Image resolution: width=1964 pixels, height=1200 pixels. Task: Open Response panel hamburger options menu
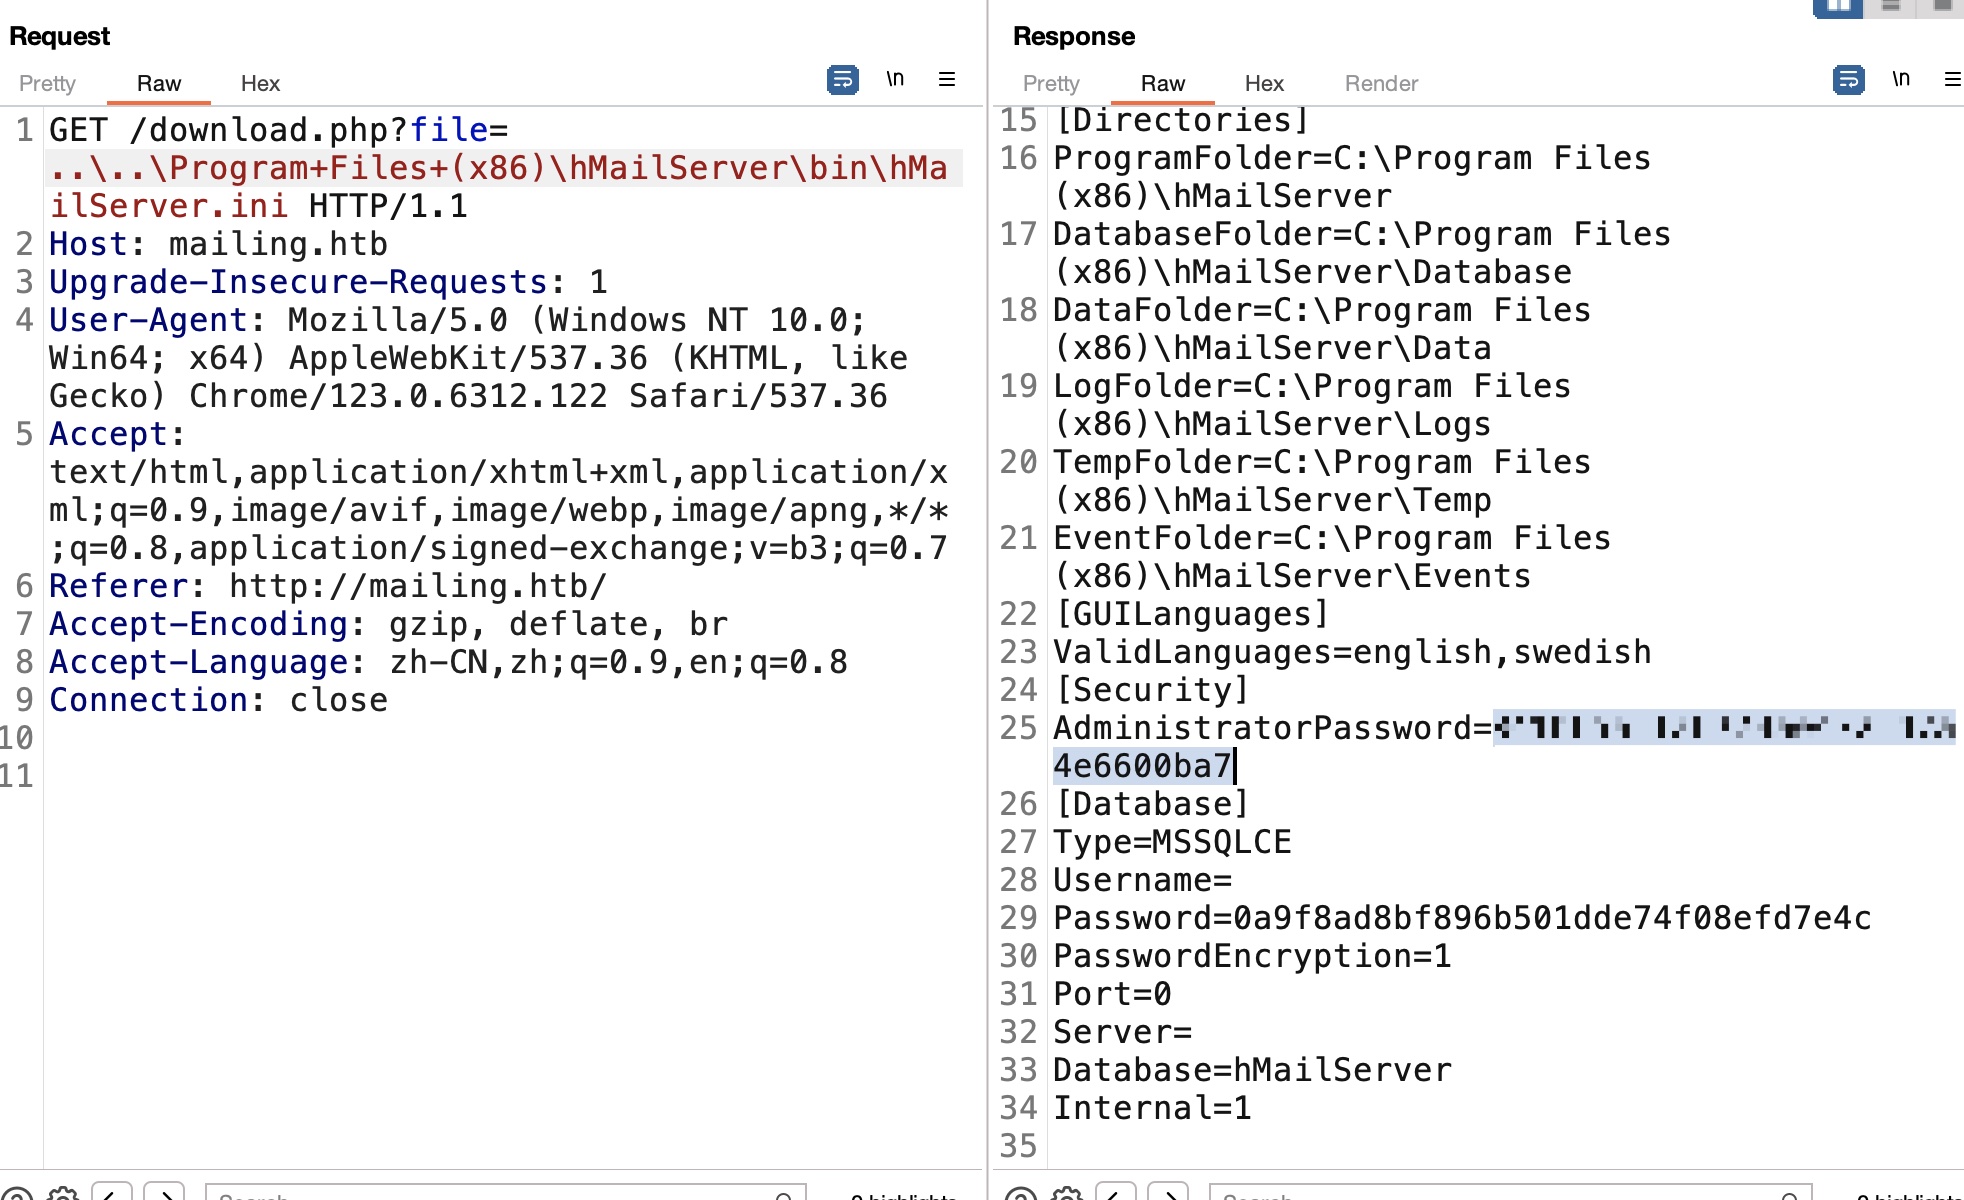click(x=1952, y=79)
